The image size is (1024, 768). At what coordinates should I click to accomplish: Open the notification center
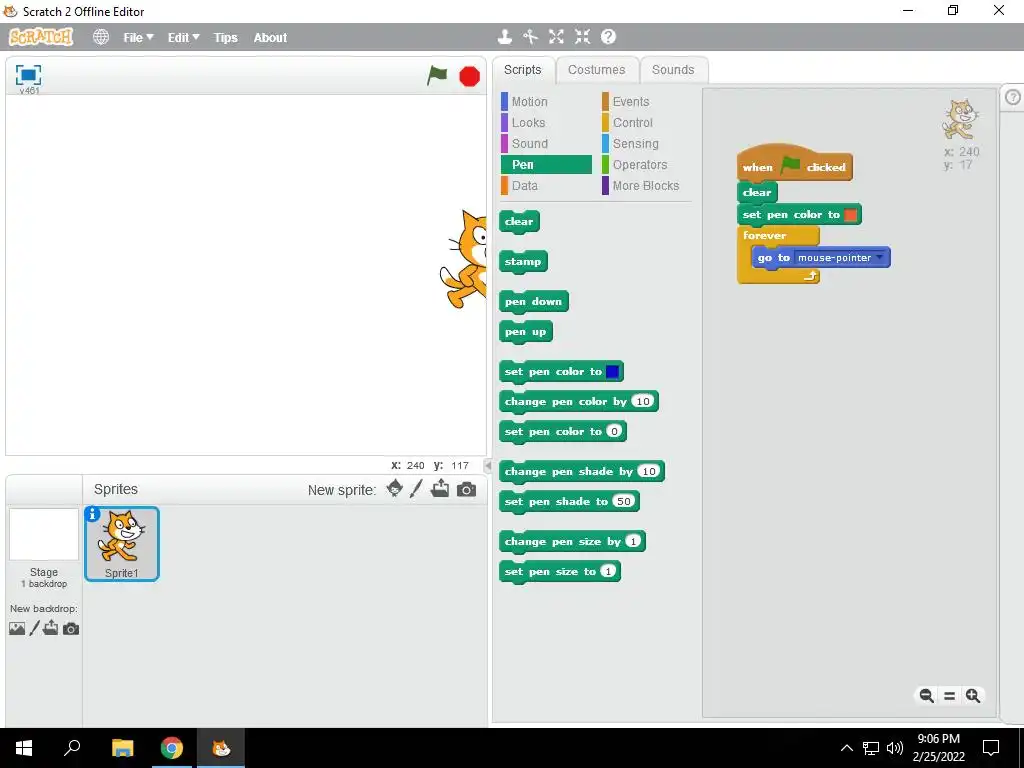[991, 748]
